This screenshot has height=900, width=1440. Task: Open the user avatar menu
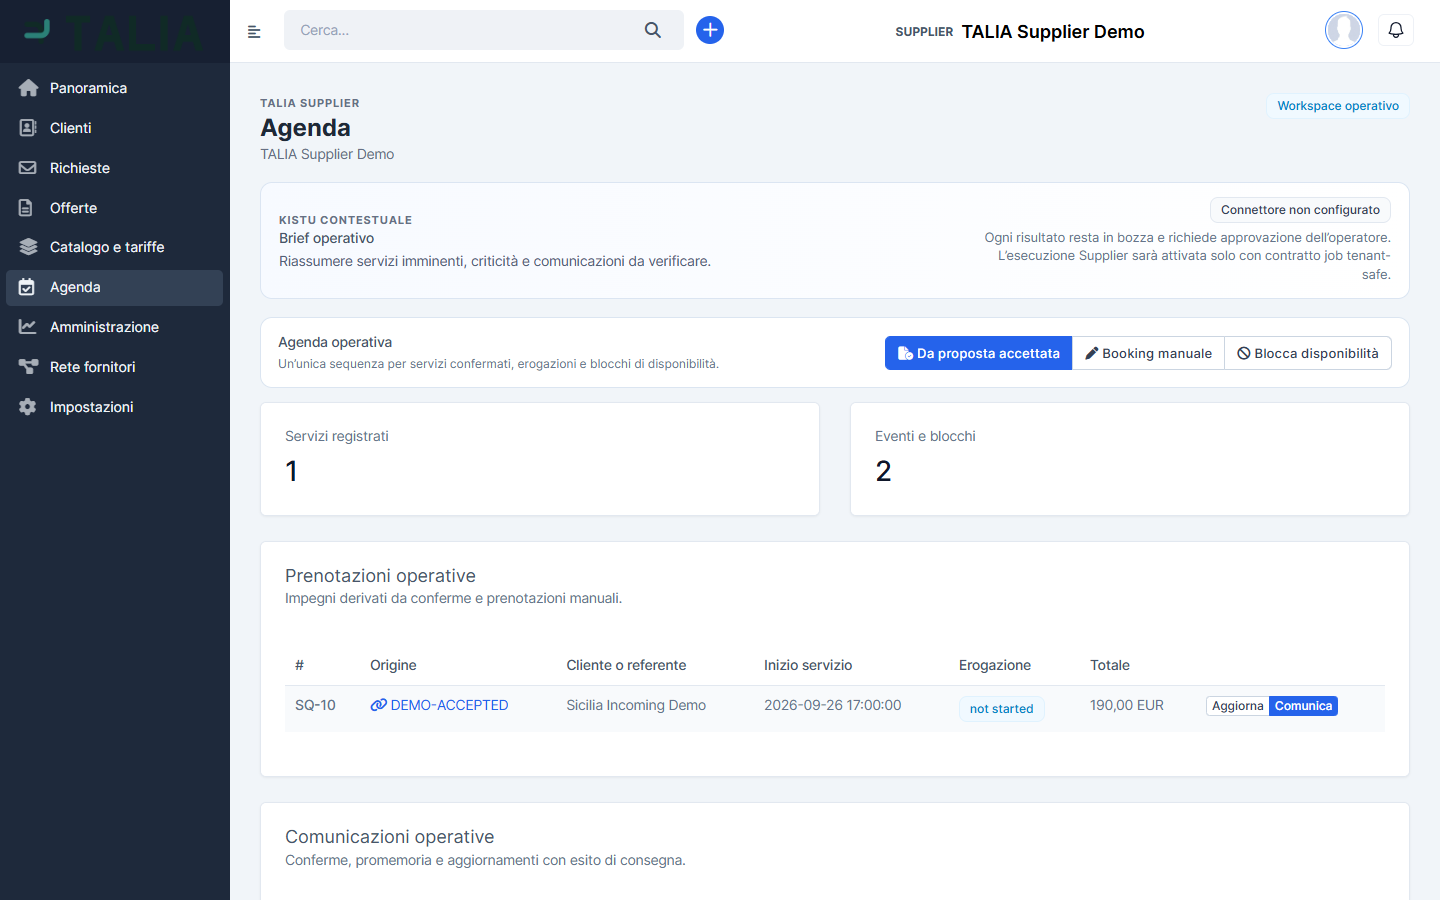click(x=1344, y=30)
